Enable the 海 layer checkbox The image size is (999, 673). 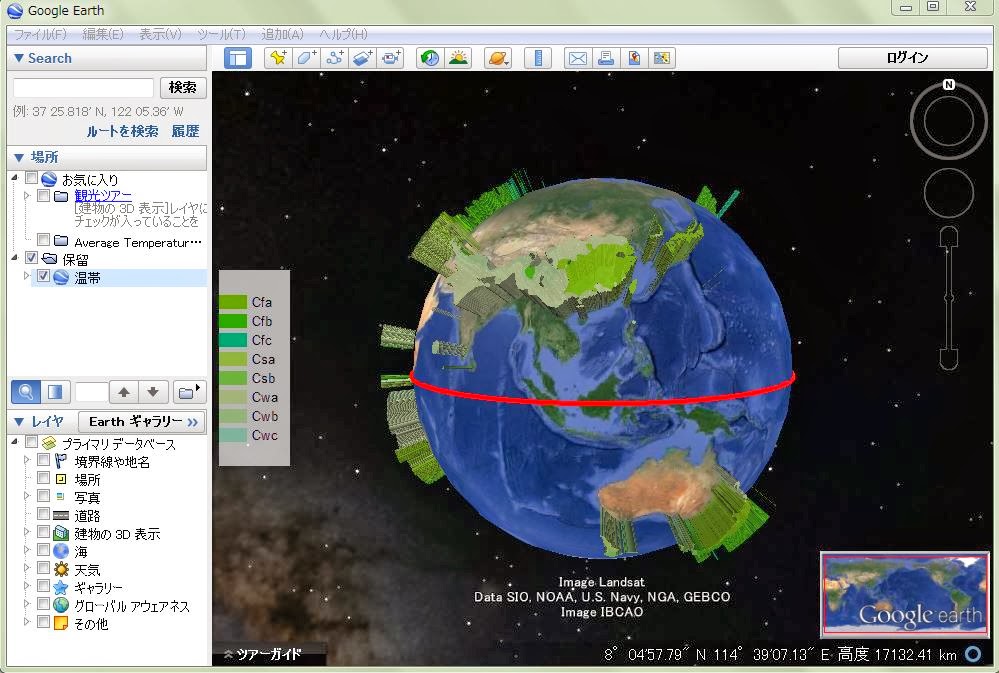click(x=43, y=549)
